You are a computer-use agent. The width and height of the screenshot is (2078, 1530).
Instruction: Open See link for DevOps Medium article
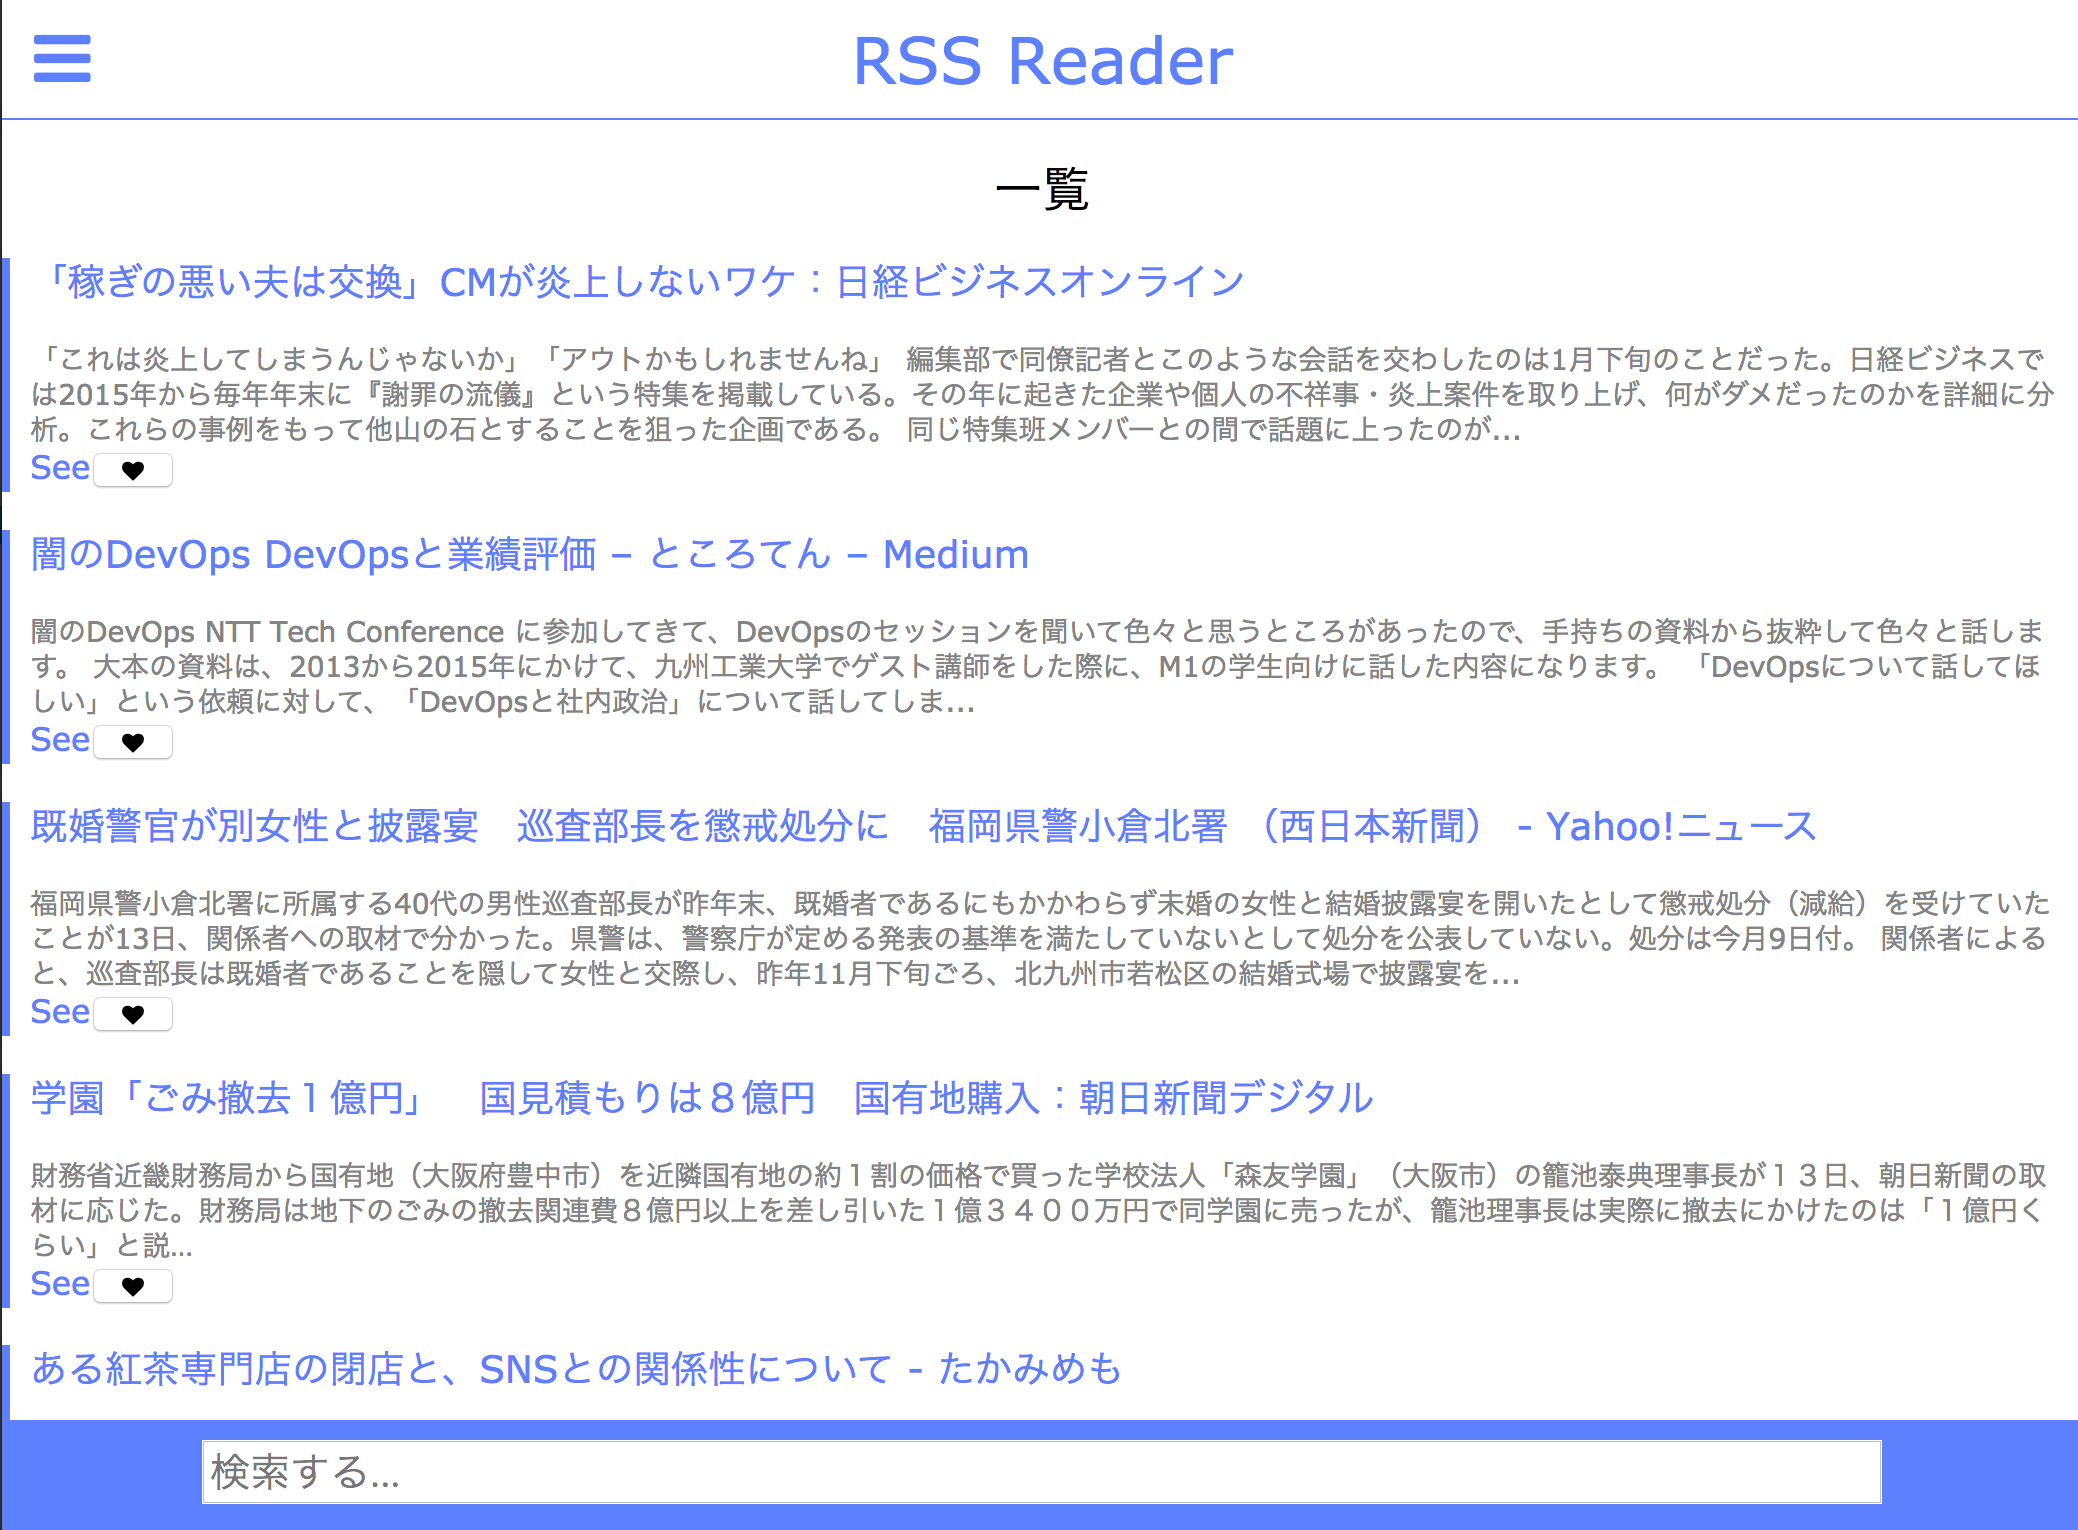point(60,740)
